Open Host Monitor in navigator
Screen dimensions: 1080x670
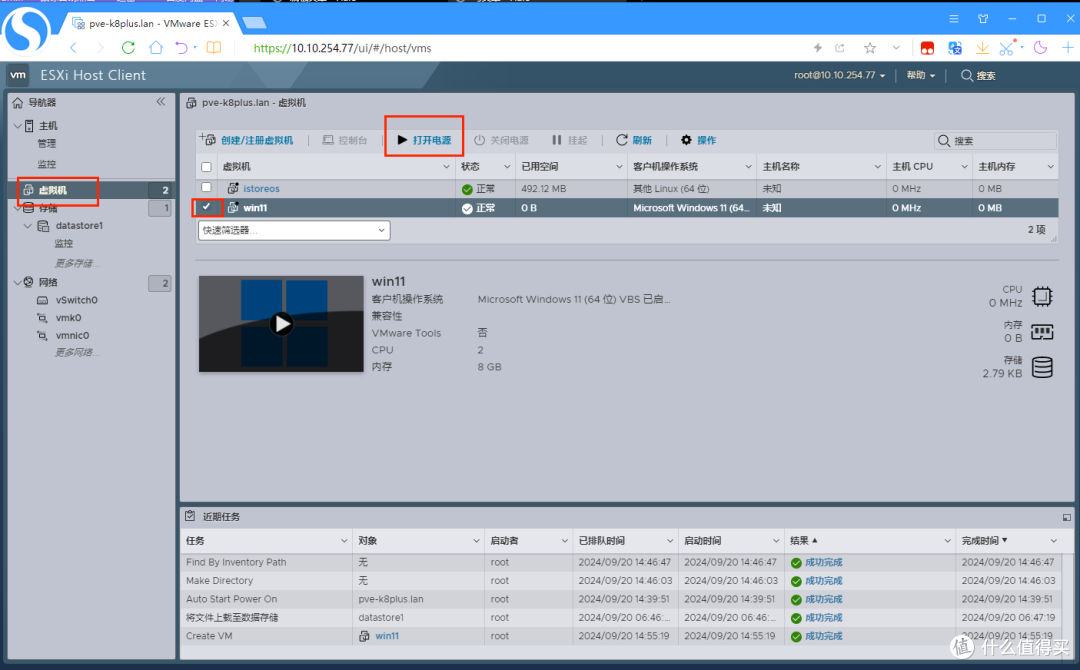(47, 165)
